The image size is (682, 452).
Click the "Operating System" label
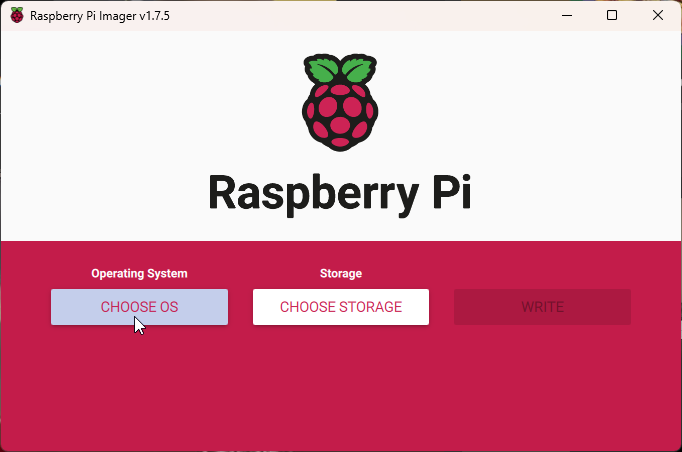(x=139, y=274)
